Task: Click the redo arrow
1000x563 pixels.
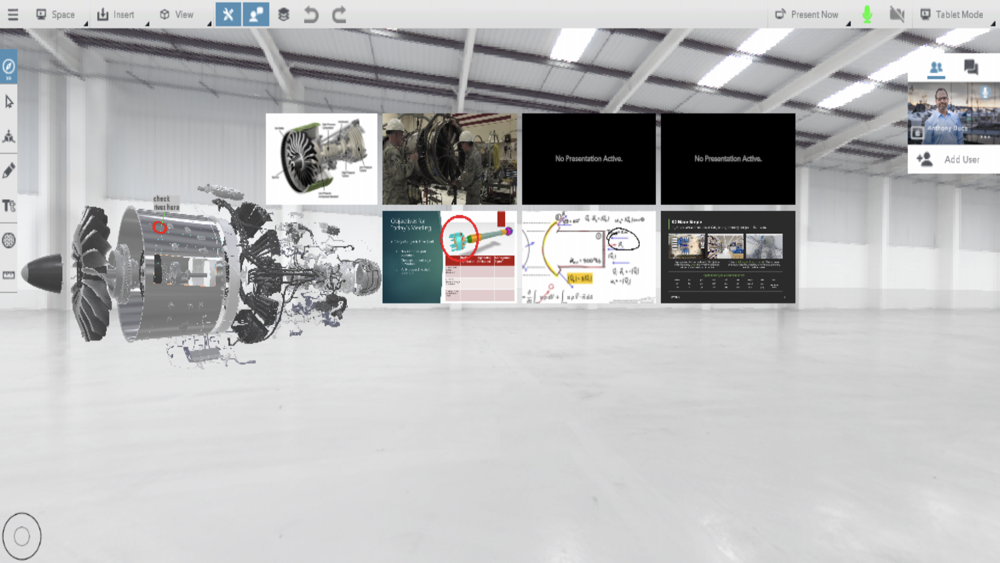Action: pyautogui.click(x=339, y=14)
